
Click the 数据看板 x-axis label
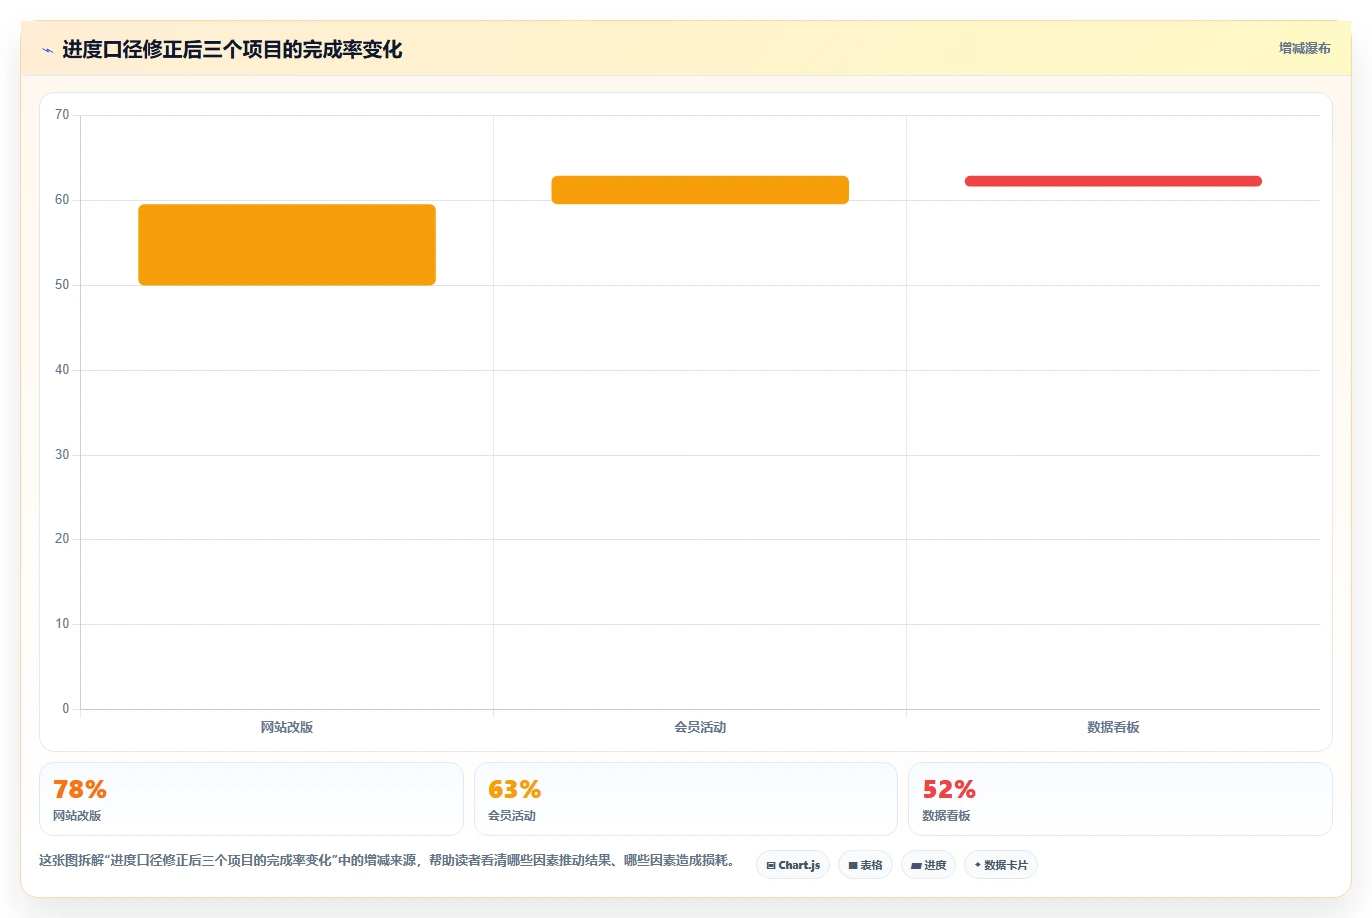click(1113, 727)
